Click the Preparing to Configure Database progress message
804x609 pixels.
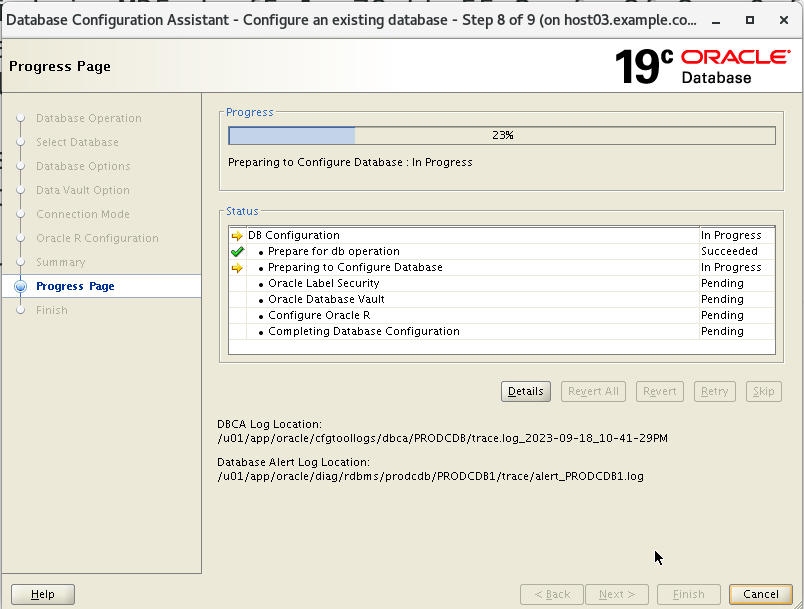pyautogui.click(x=350, y=163)
